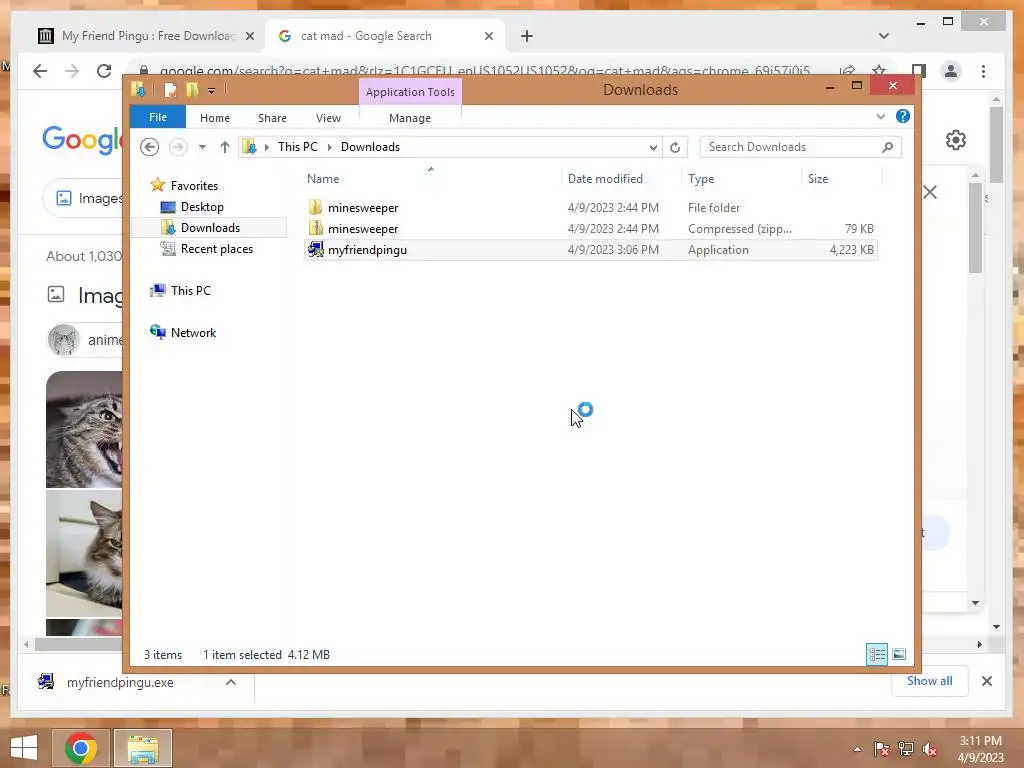Open Customize Quick Access Toolbar dropdown
Viewport: 1024px width, 768px height.
212,91
